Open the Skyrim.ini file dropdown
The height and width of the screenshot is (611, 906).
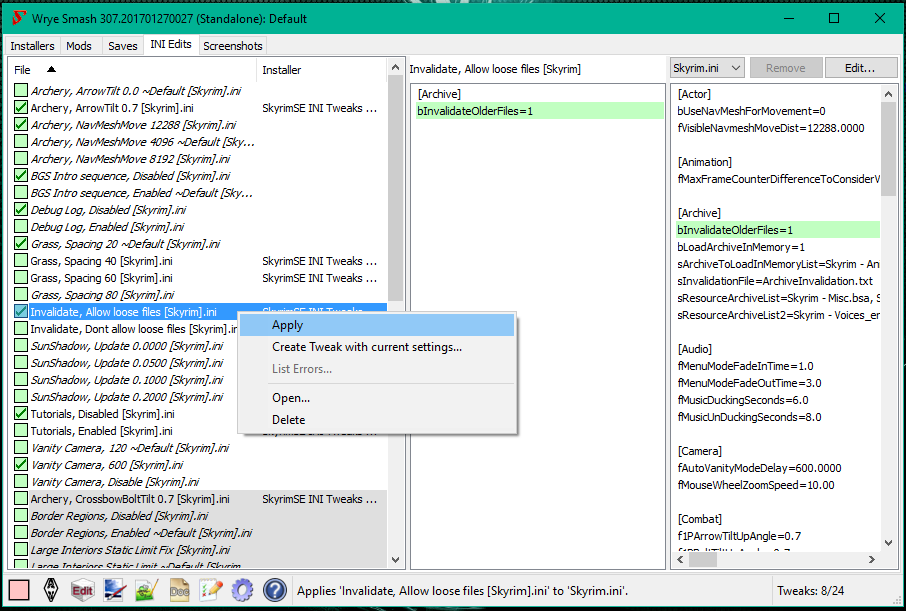[x=707, y=68]
